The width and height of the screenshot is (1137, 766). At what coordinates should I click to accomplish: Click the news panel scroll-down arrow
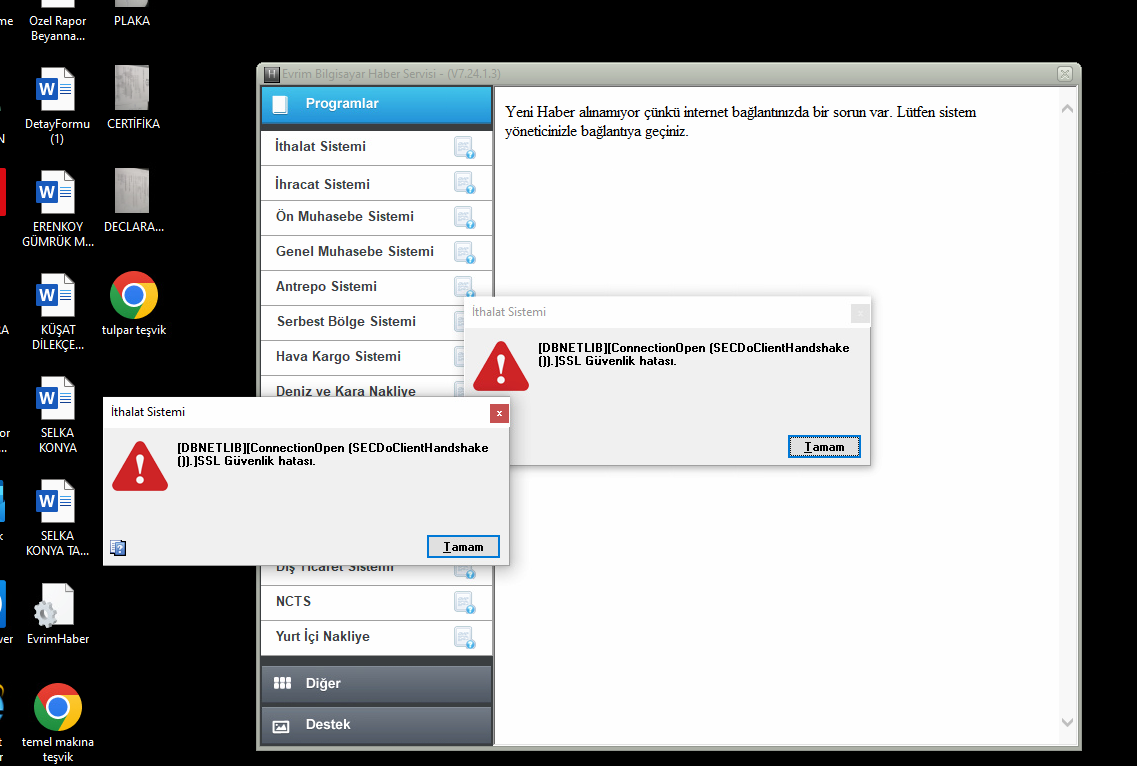point(1067,722)
